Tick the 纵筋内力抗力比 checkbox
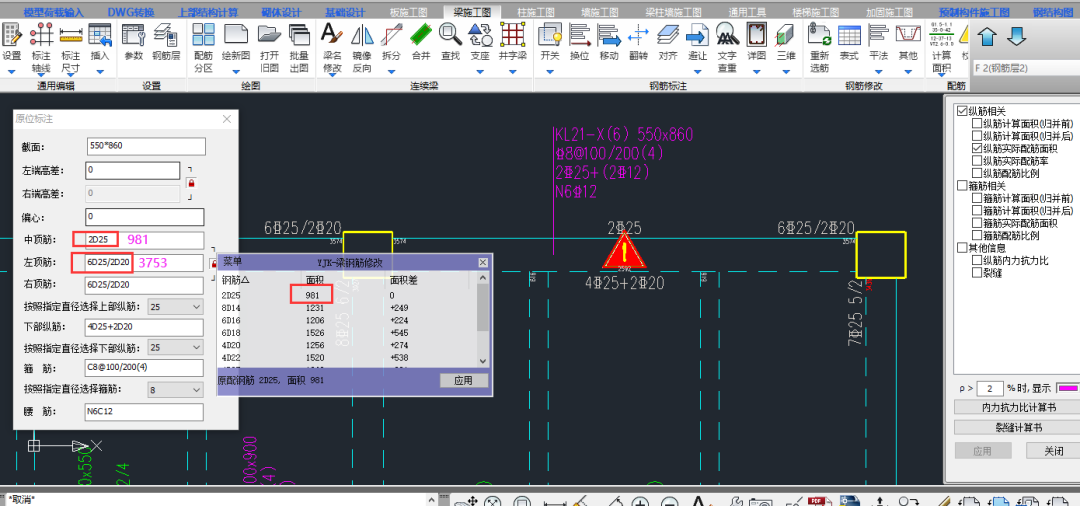The image size is (1080, 506). [977, 260]
